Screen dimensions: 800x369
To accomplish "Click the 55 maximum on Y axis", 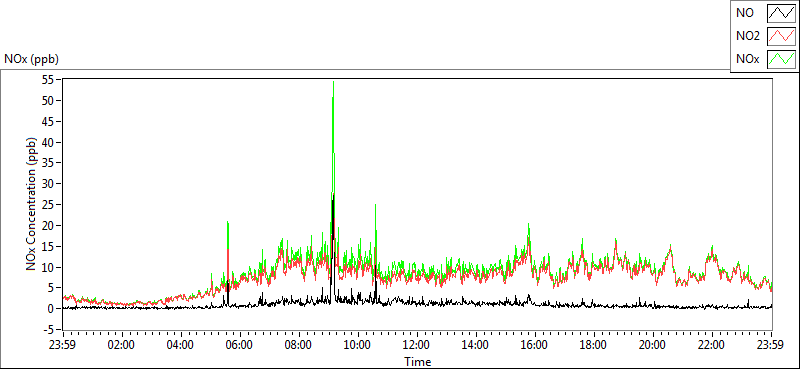I will pos(48,80).
